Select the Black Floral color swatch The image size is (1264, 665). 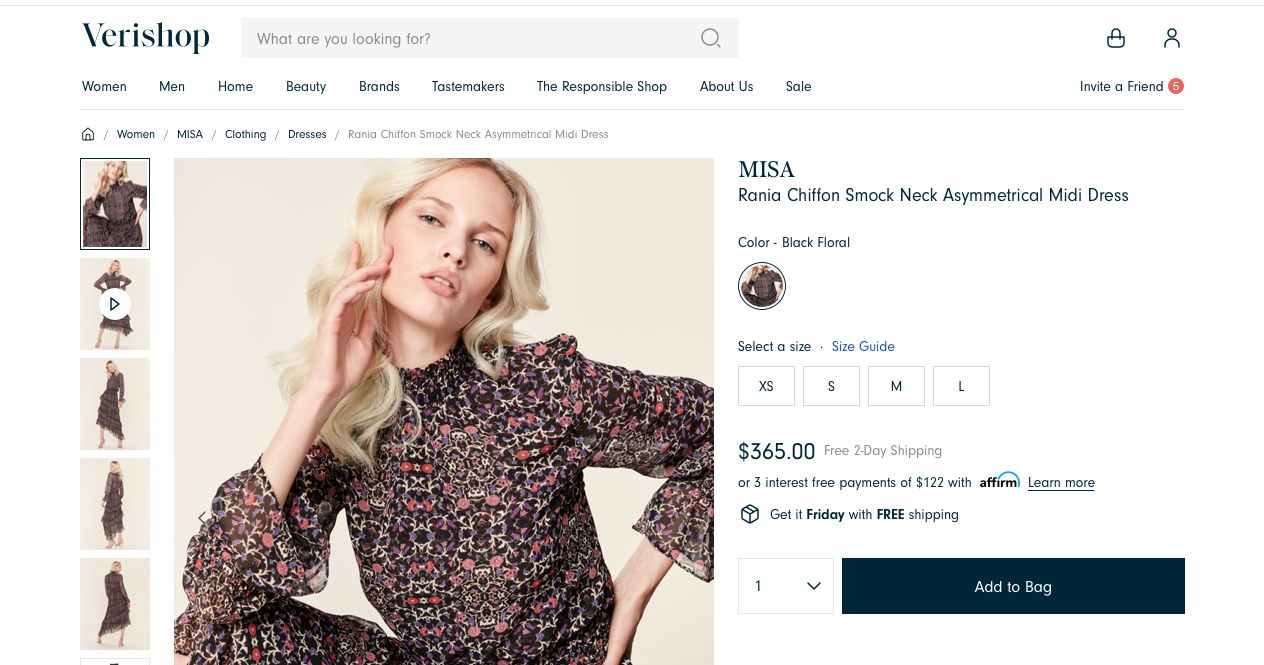click(x=762, y=286)
